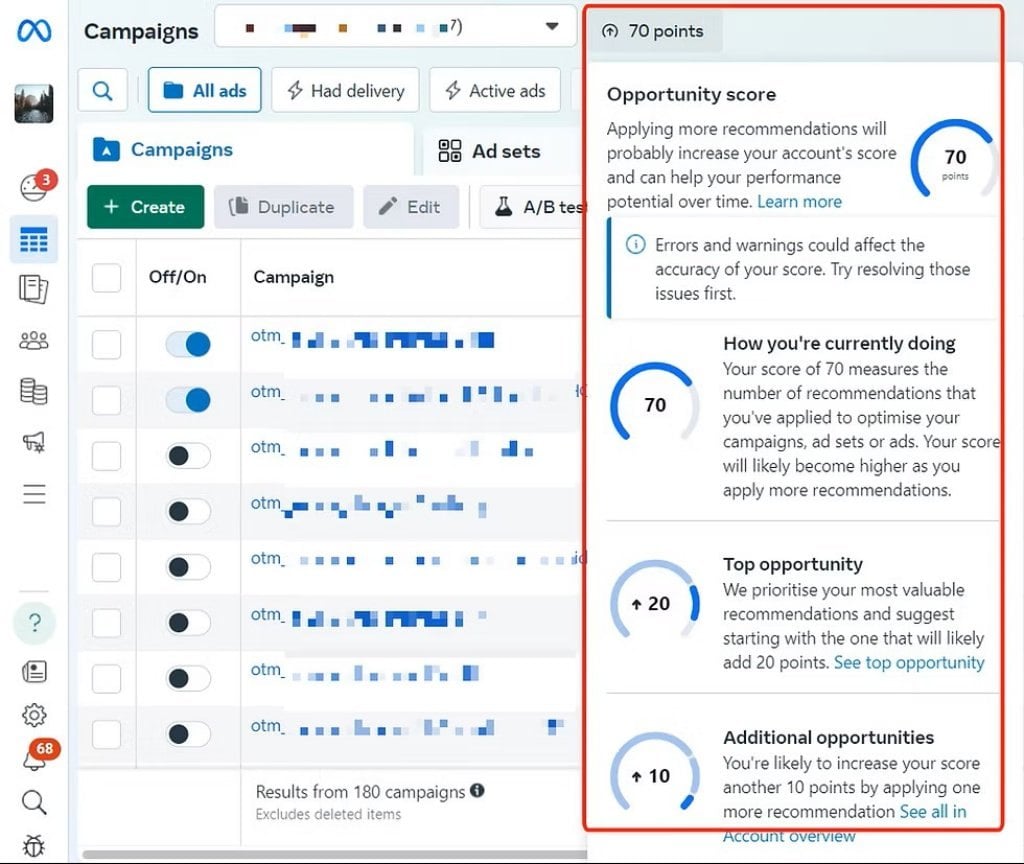1024x864 pixels.
Task: Open the account profile thumbnail
Action: click(x=34, y=103)
